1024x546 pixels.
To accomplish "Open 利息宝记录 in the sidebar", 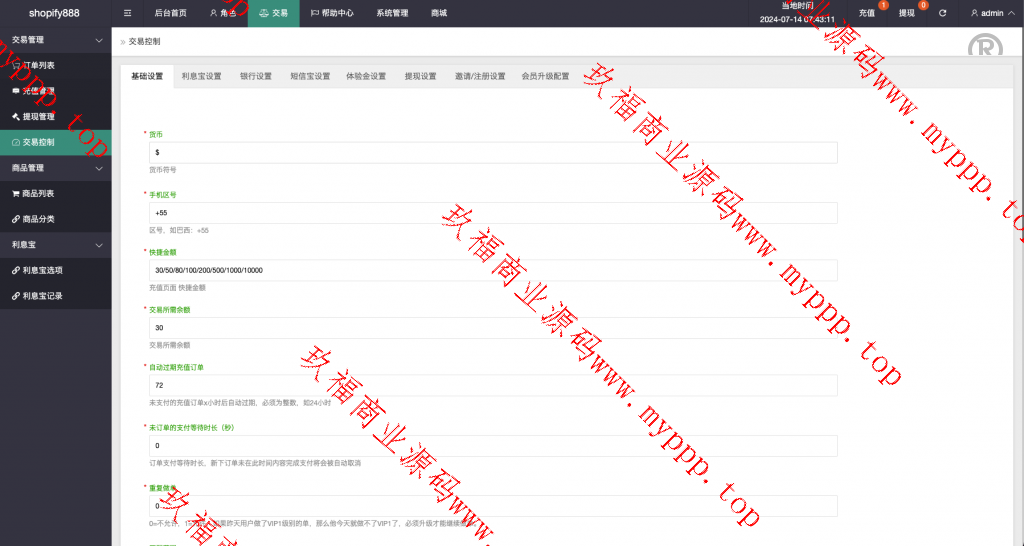I will point(42,296).
